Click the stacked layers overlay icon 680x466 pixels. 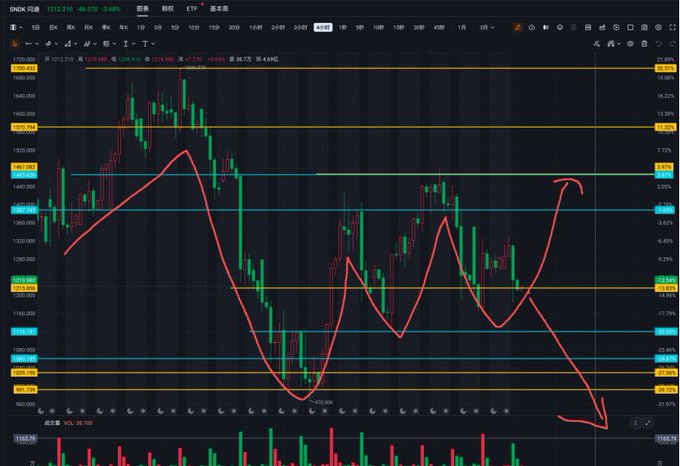(560, 27)
